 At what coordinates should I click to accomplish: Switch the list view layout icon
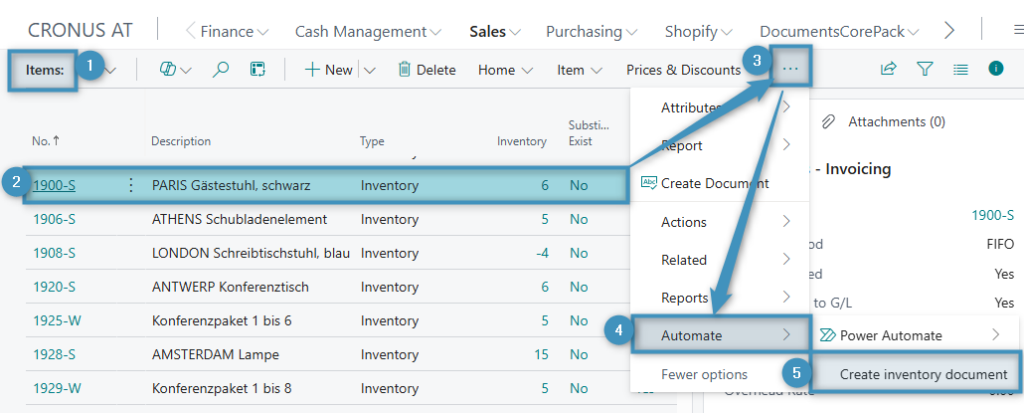tap(960, 69)
